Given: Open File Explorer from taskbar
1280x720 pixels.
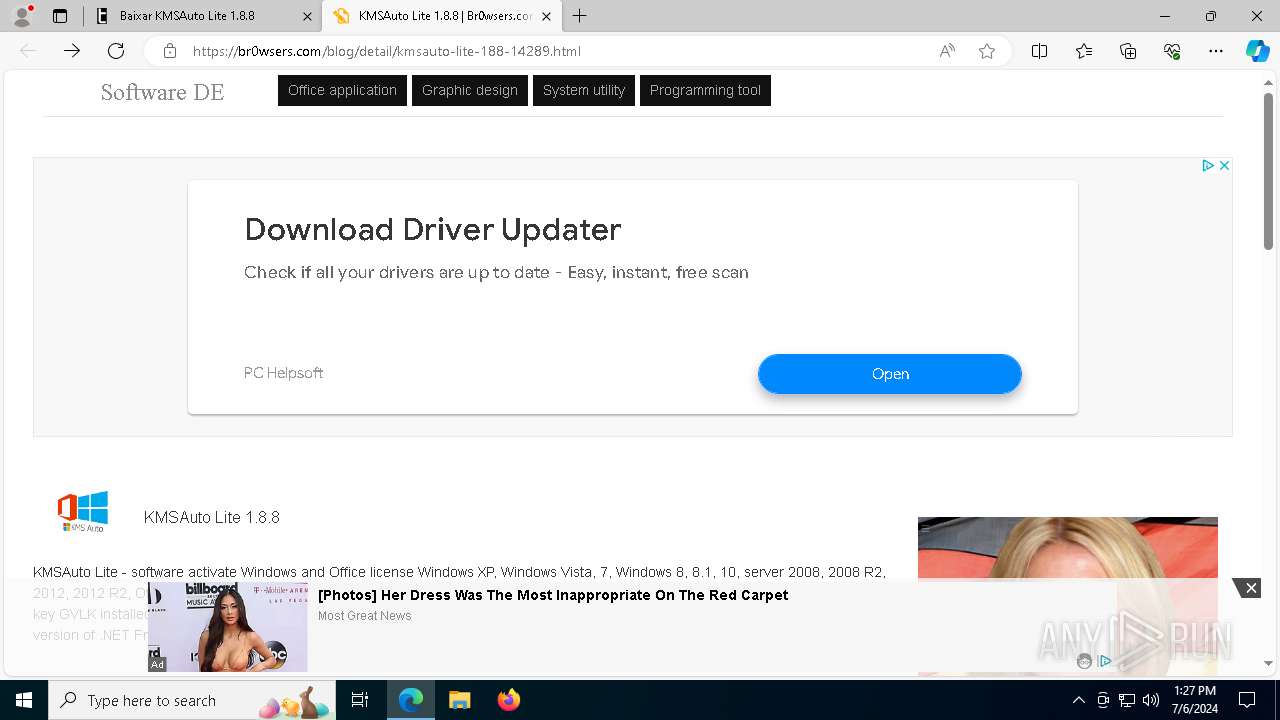Looking at the screenshot, I should (460, 700).
